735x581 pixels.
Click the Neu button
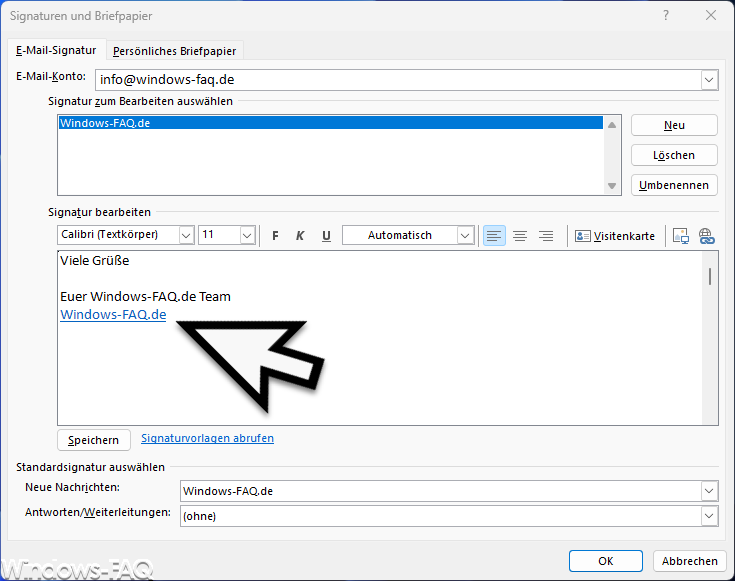674,125
